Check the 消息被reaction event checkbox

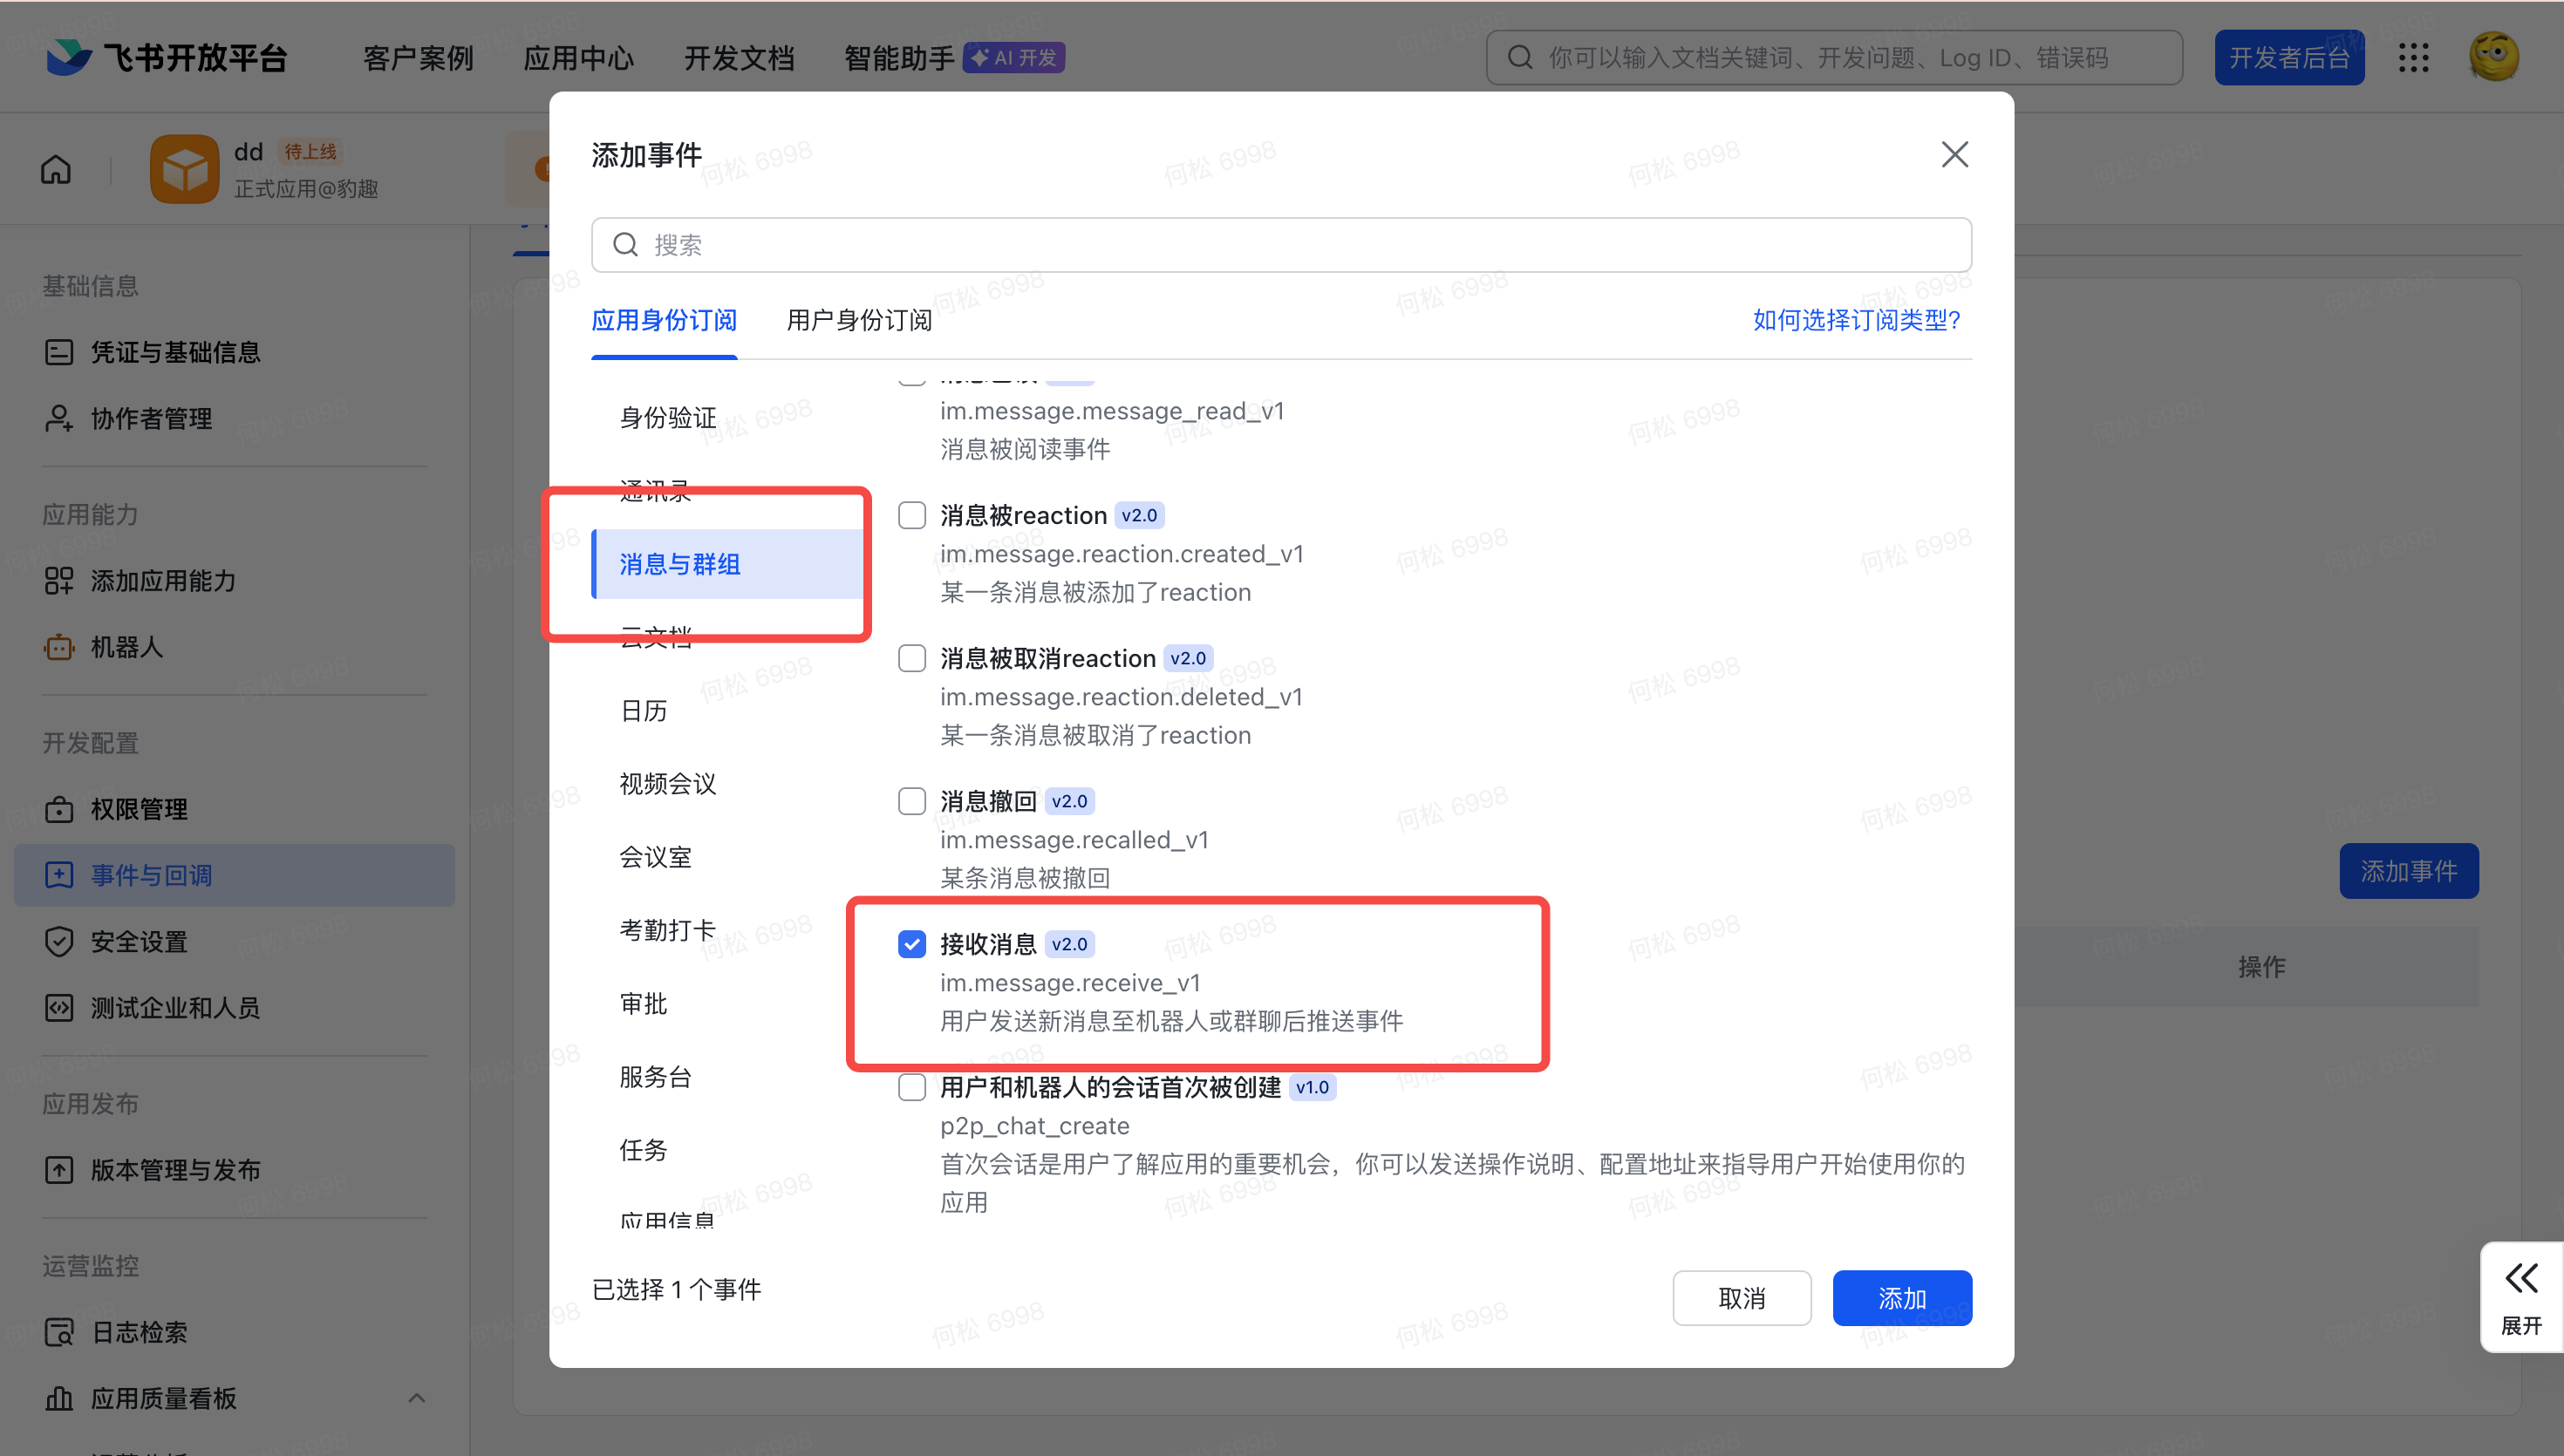pyautogui.click(x=911, y=515)
